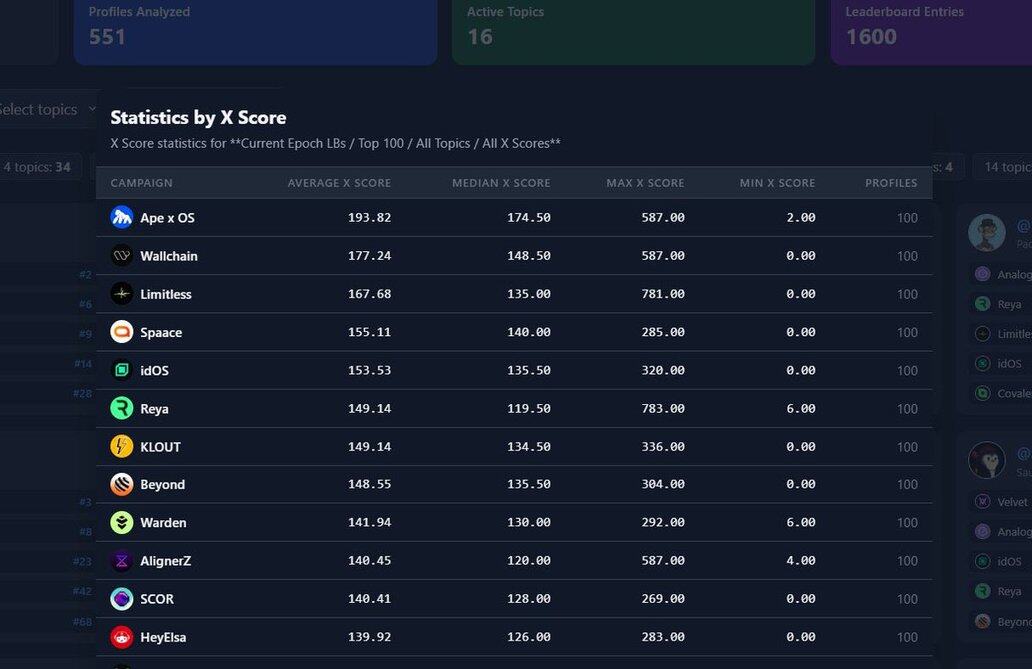Viewport: 1032px width, 669px height.
Task: Click the Campaign column header
Action: (x=141, y=183)
